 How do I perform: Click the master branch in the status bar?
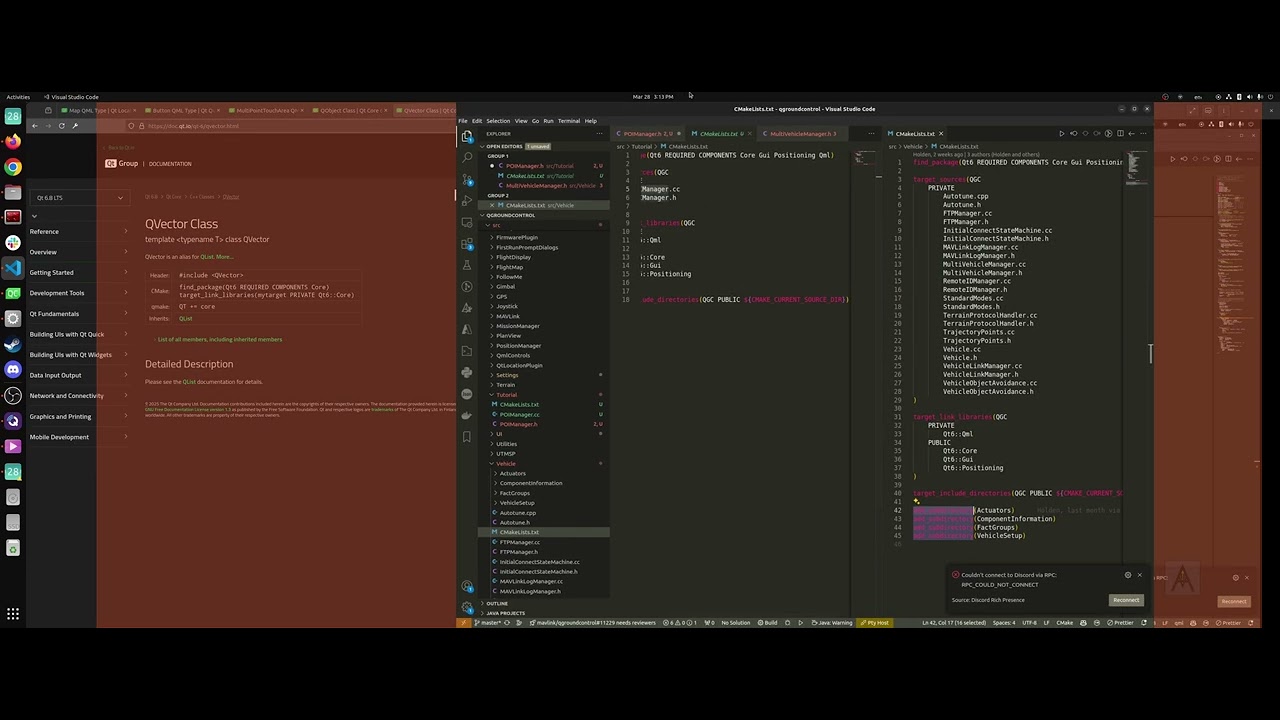pos(488,623)
